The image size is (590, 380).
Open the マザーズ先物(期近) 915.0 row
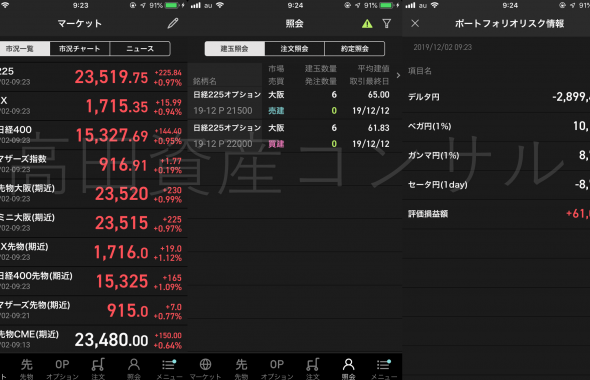[x=93, y=310]
